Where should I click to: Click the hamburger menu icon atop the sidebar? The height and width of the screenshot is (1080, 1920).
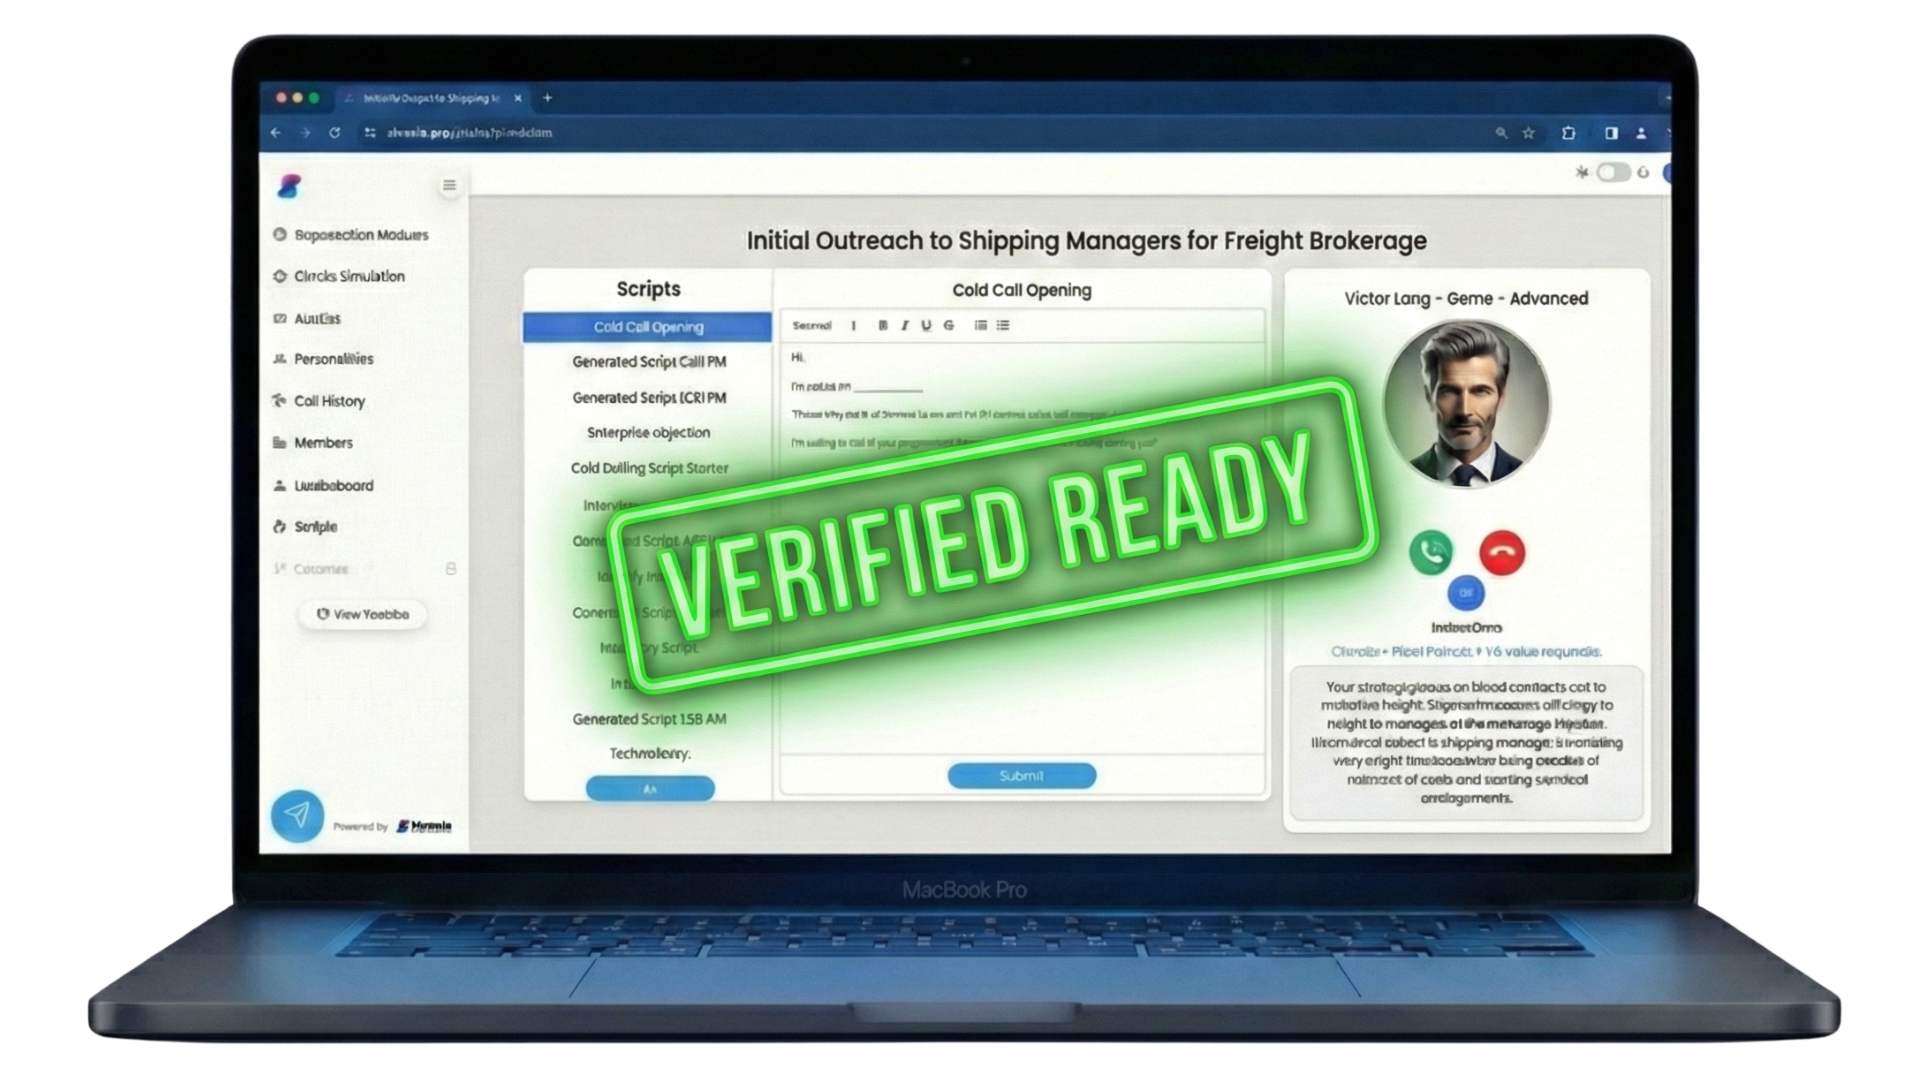449,185
